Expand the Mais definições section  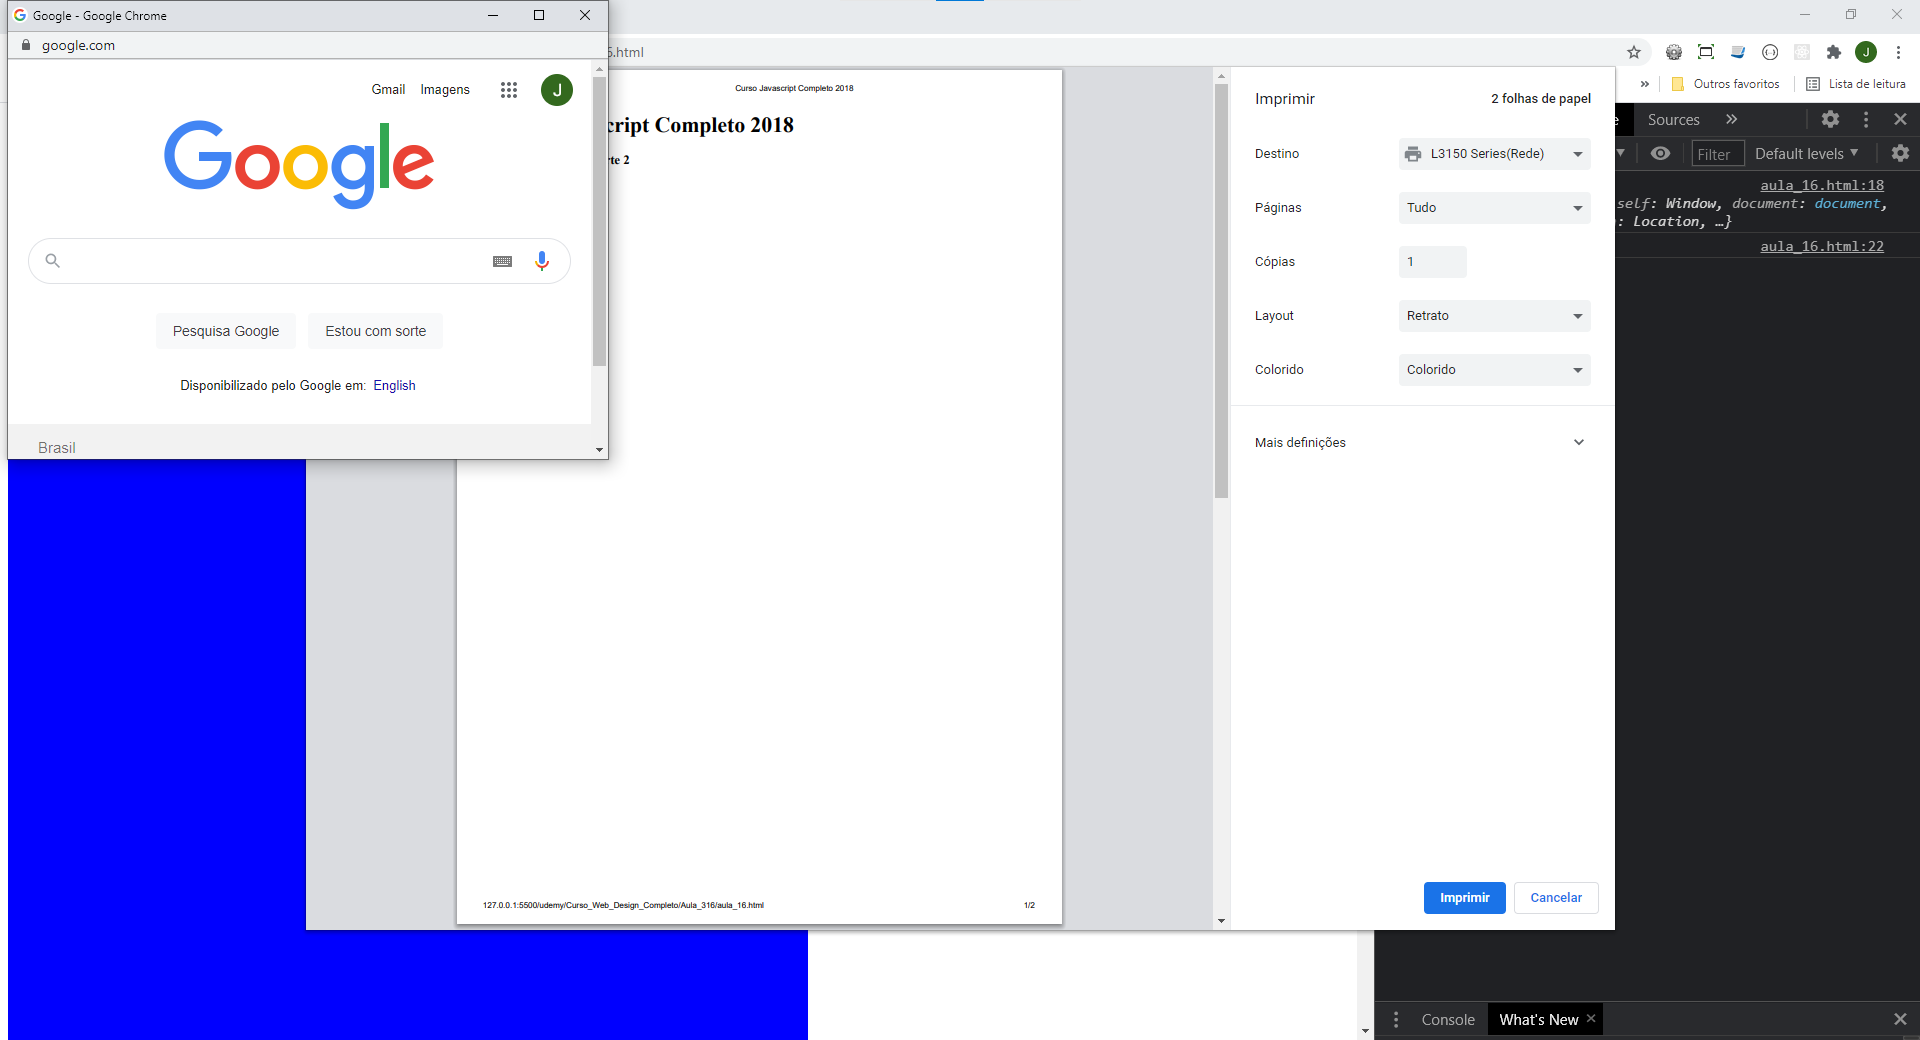[x=1420, y=442]
